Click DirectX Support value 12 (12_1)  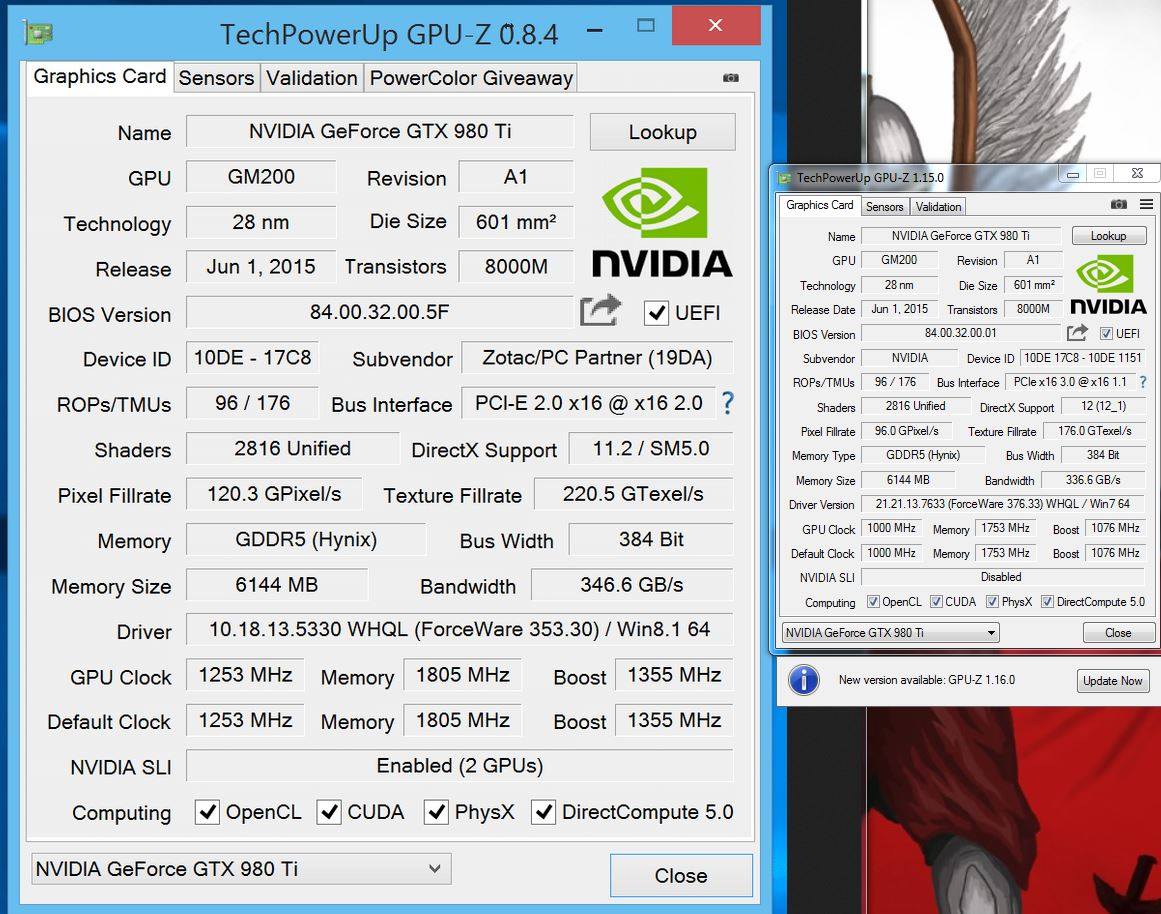pyautogui.click(x=1103, y=406)
